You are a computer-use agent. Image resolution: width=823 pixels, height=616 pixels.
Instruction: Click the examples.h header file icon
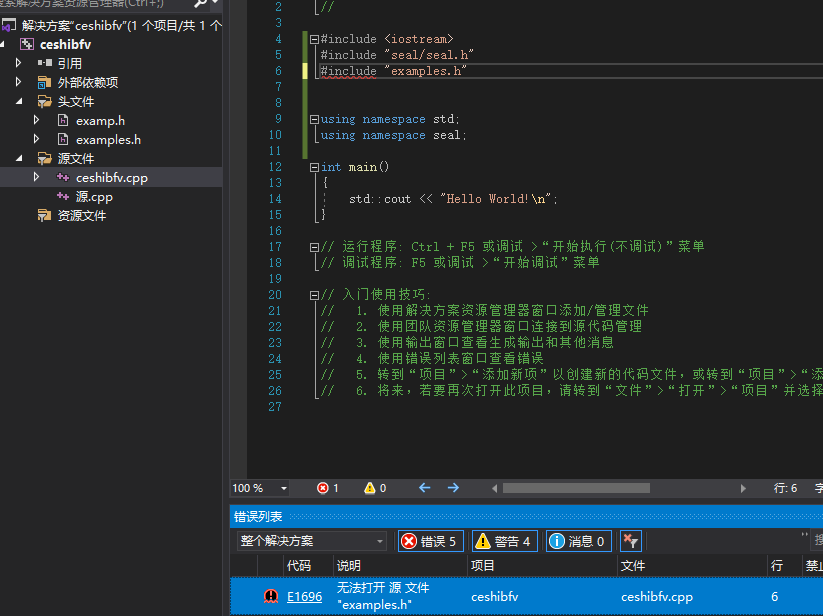point(63,140)
